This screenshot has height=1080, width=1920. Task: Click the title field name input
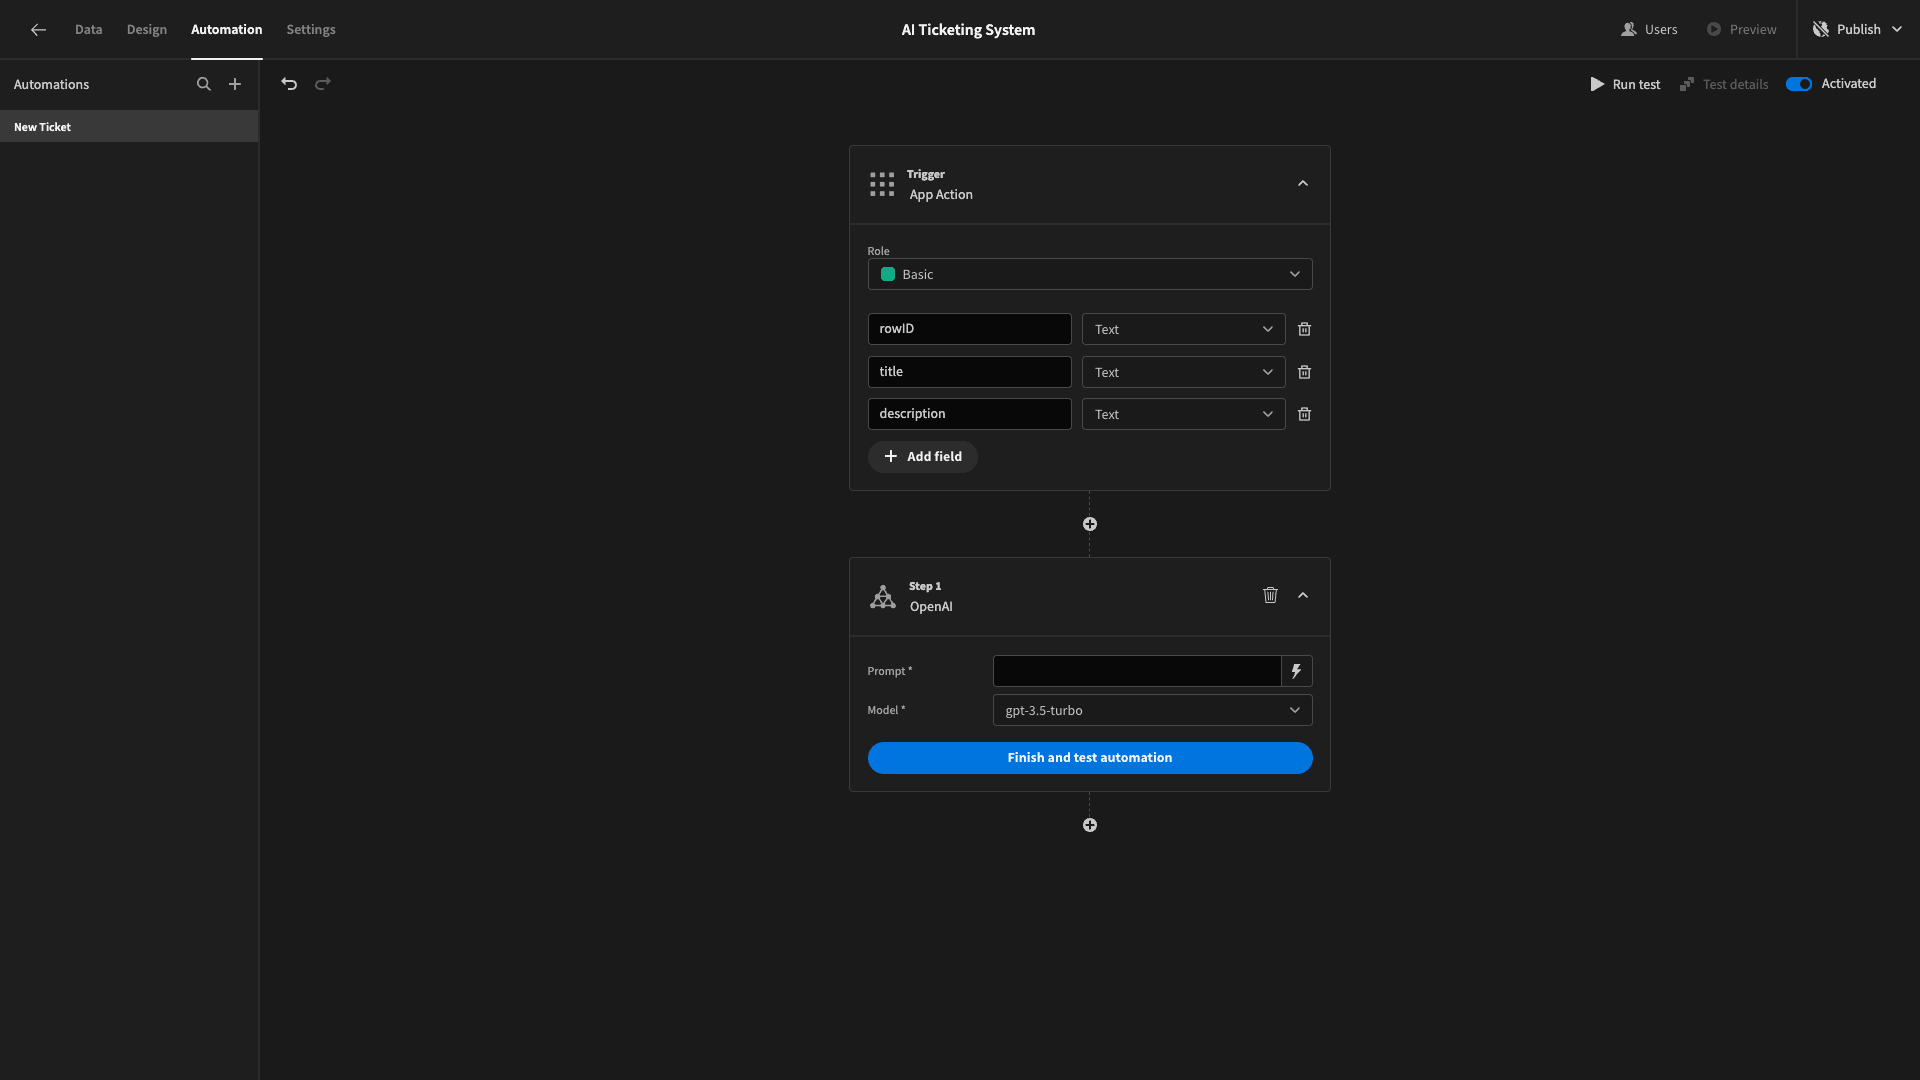pos(969,372)
